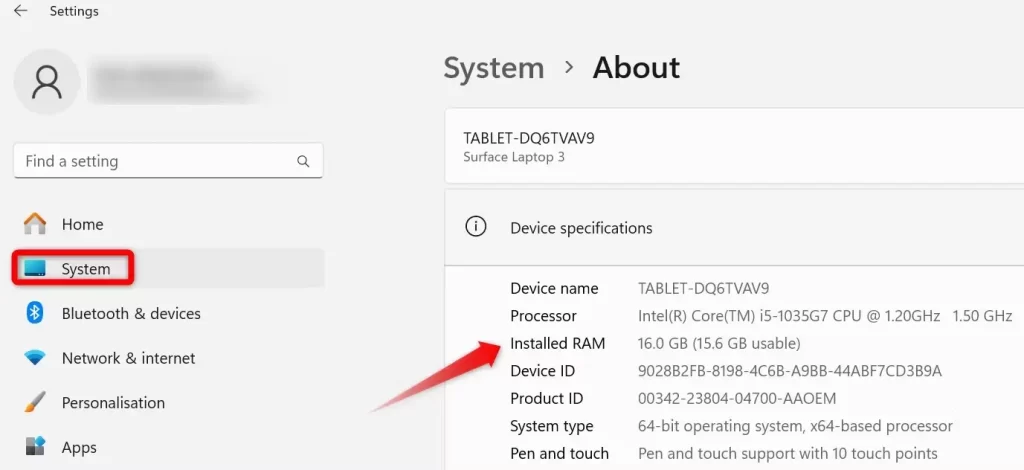This screenshot has height=470, width=1024.
Task: Select System in the sidebar
Action: [x=168, y=268]
